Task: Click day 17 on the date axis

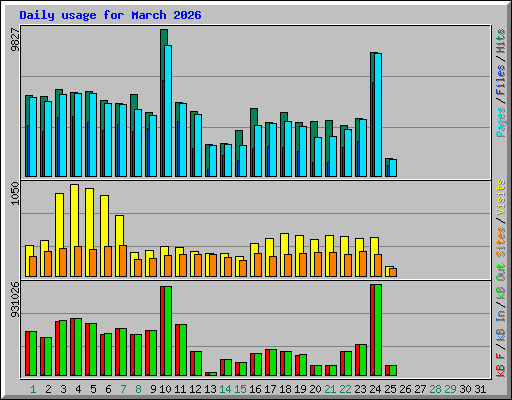Action: 270,389
